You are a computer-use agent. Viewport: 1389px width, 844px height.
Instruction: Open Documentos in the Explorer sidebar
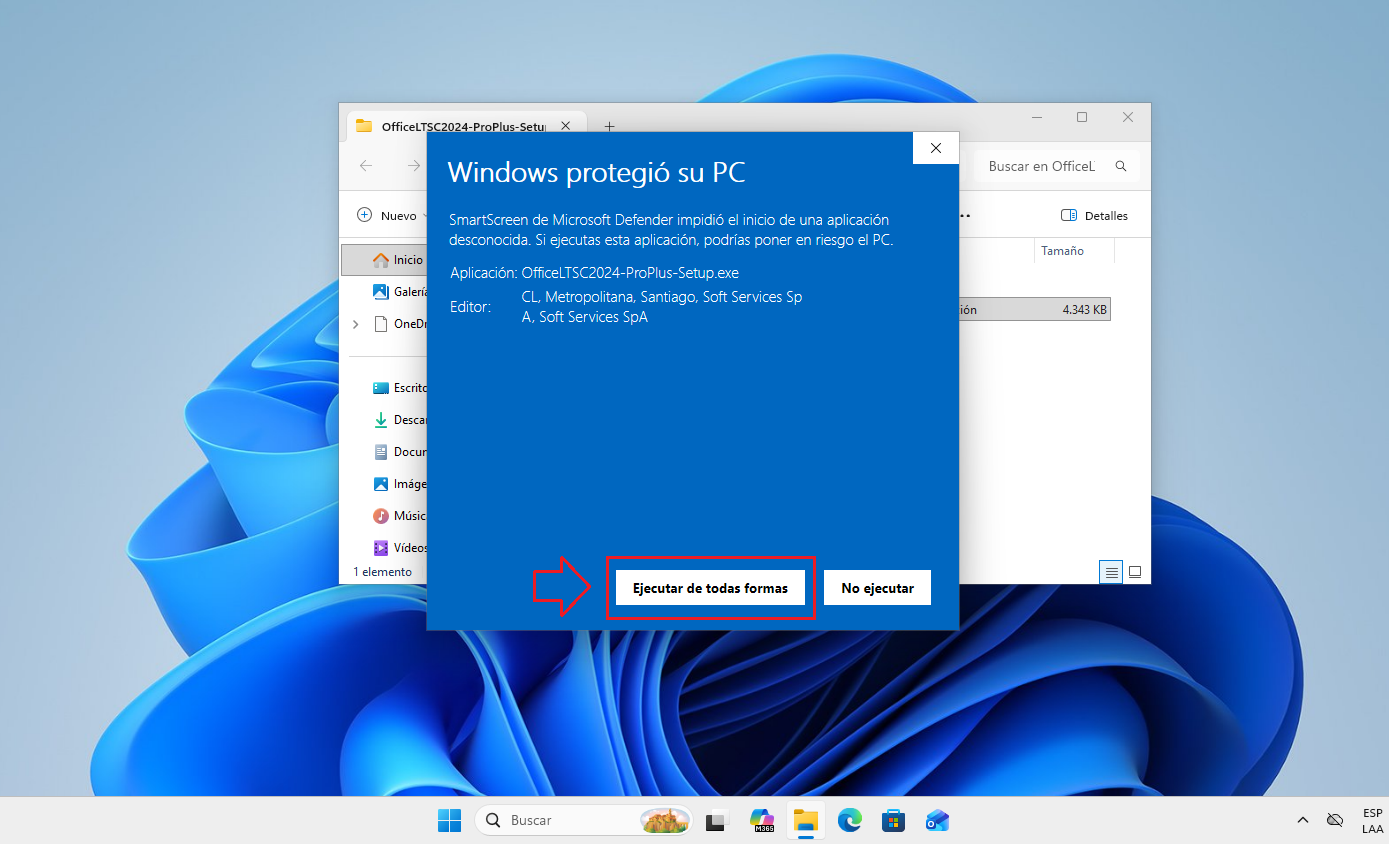pyautogui.click(x=400, y=451)
